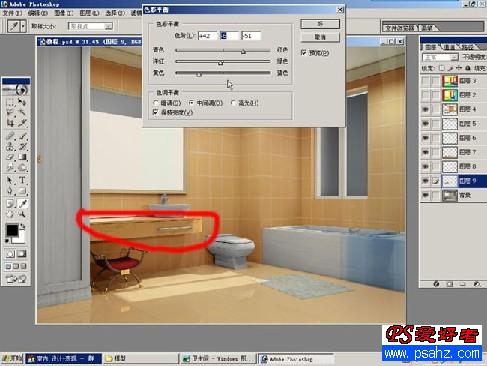The image size is (487, 366).
Task: Open 模型 folder in taskbar
Action: [x=141, y=359]
